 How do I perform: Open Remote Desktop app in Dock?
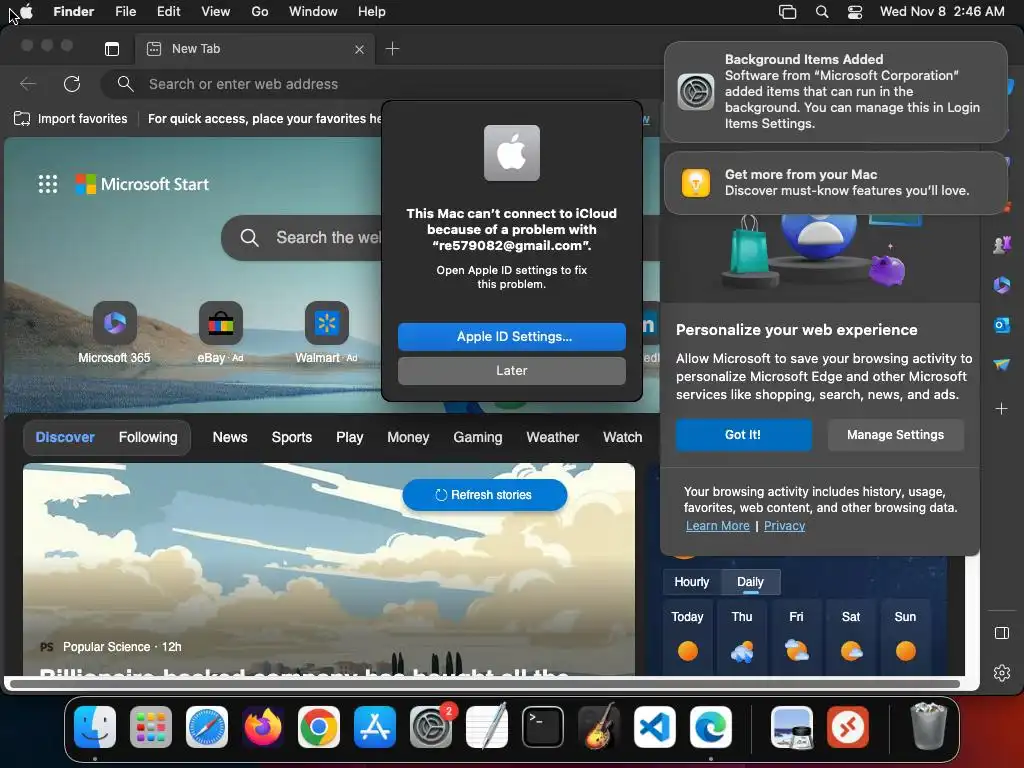[848, 727]
